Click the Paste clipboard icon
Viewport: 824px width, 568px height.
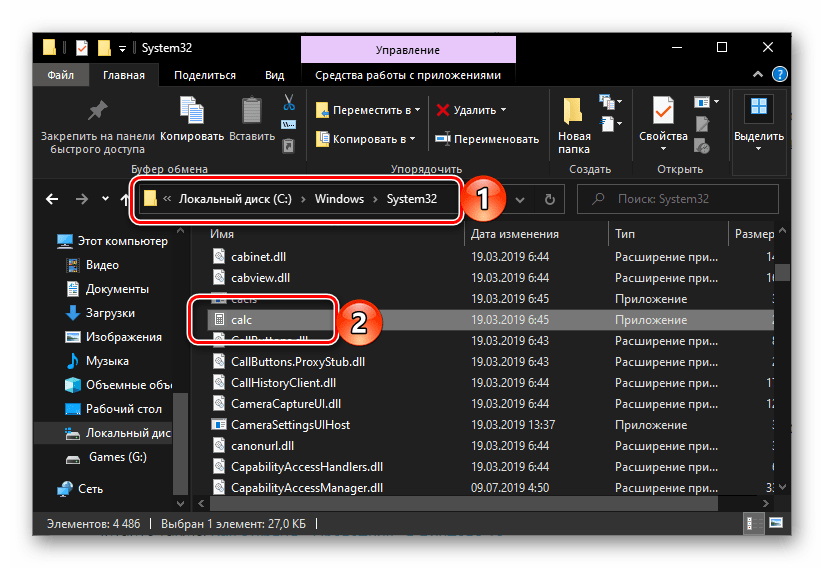tap(251, 110)
